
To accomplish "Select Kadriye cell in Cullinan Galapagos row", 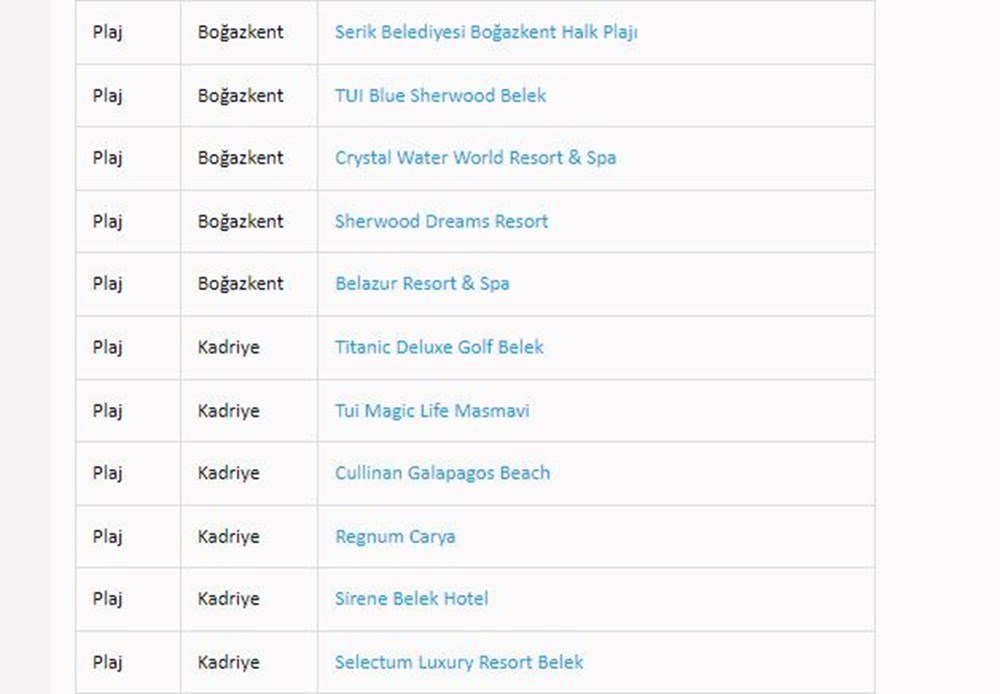I will coord(228,473).
